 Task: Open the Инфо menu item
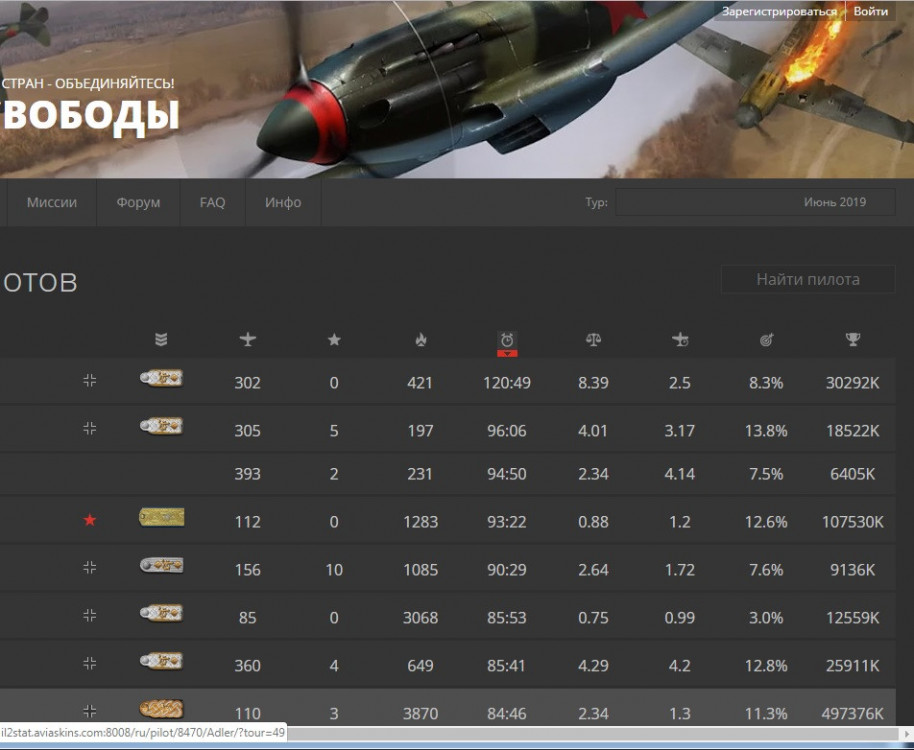(283, 202)
